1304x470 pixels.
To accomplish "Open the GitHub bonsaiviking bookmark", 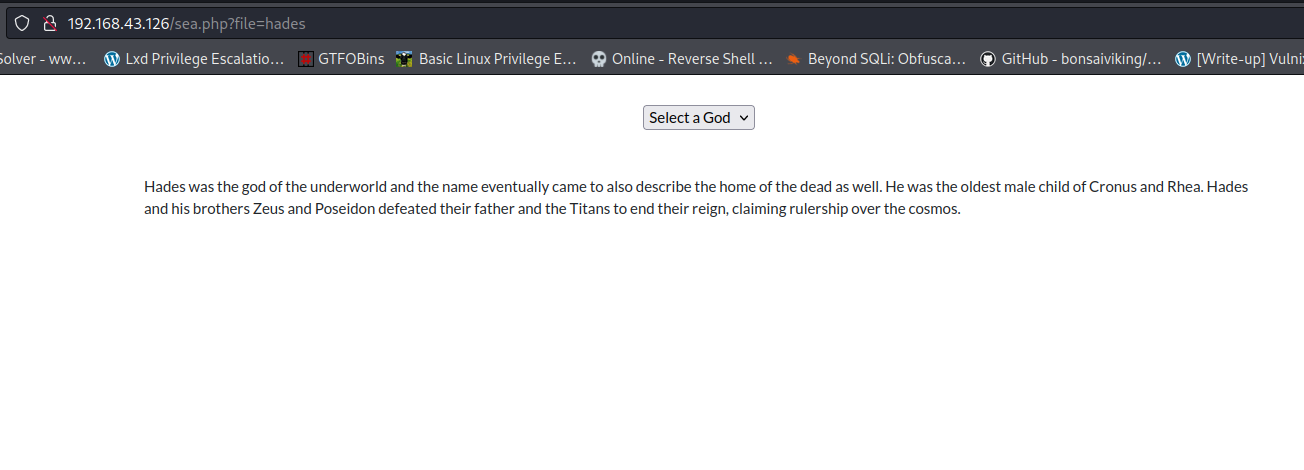I will tap(1081, 59).
